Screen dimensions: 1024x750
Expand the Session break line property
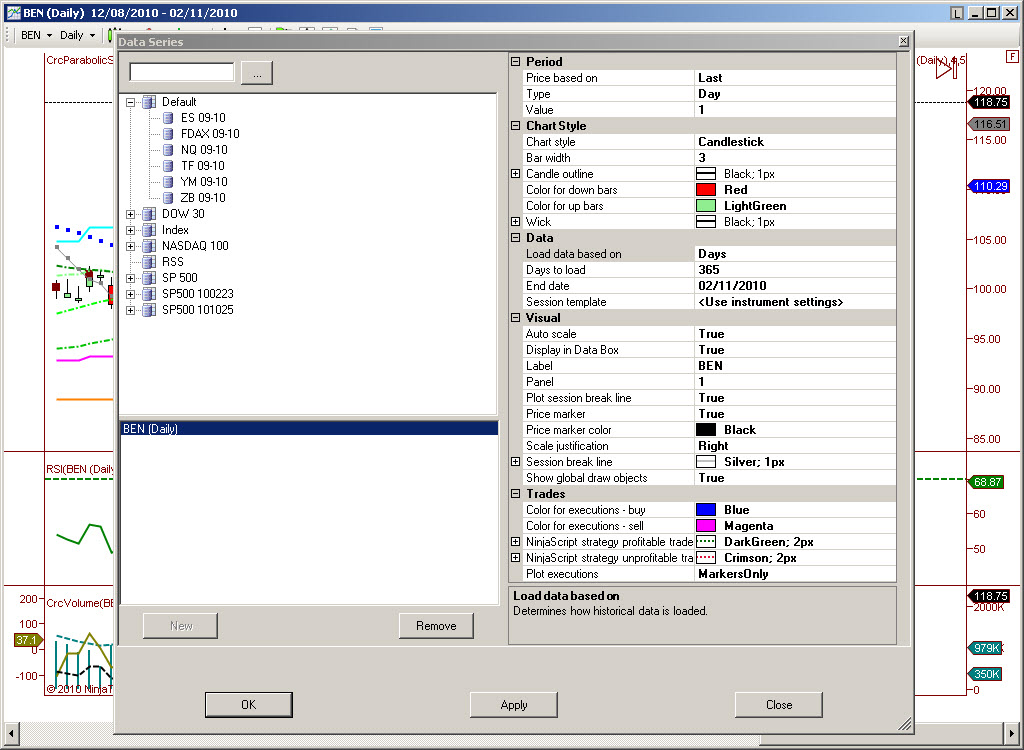tap(515, 462)
